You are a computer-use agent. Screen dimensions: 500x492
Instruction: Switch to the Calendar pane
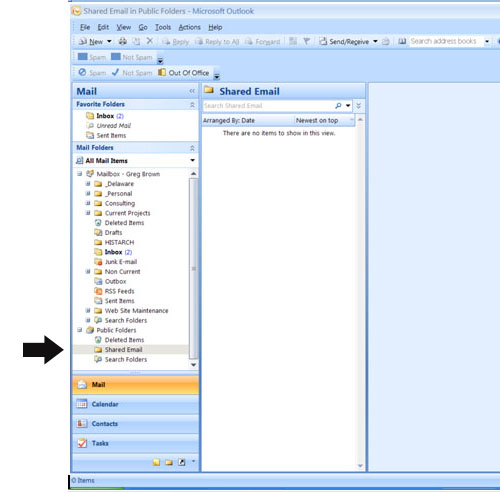pyautogui.click(x=136, y=404)
